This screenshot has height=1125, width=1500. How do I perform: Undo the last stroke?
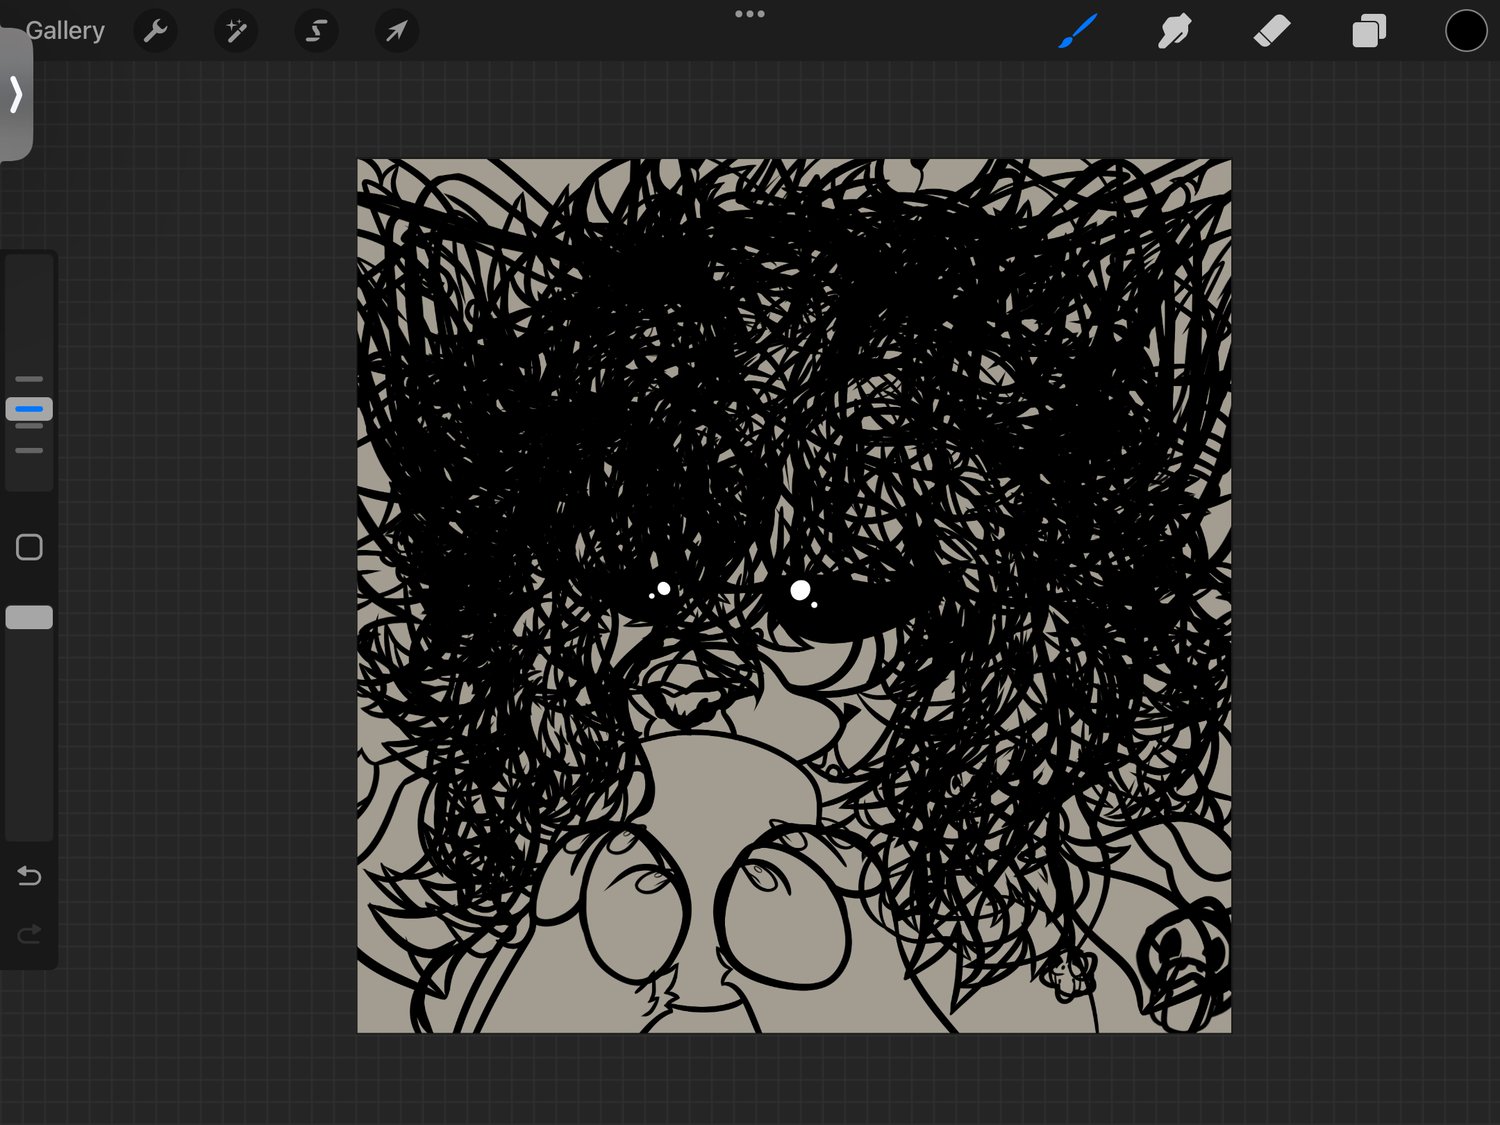tap(29, 876)
